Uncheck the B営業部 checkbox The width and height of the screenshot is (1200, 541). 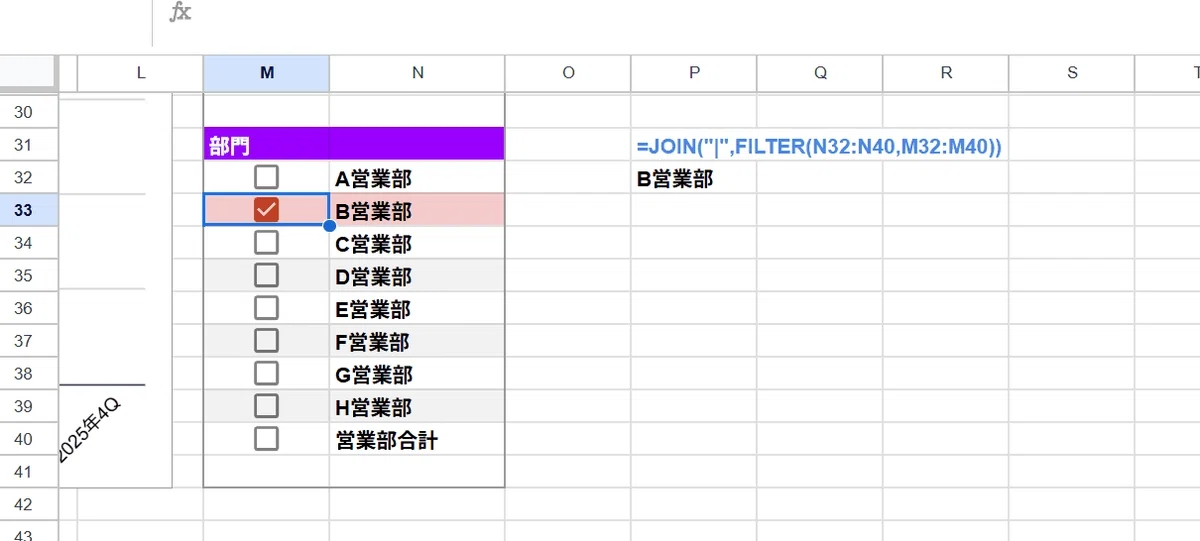pos(266,210)
